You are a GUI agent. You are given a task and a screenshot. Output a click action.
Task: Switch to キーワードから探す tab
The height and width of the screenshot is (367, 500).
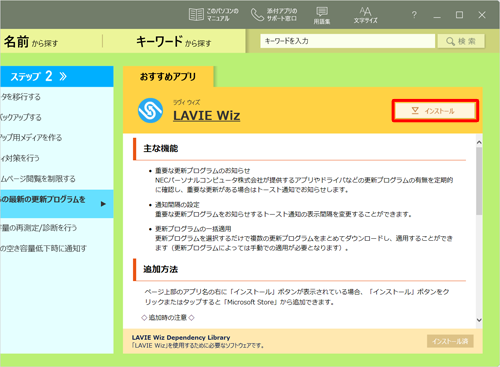point(173,42)
